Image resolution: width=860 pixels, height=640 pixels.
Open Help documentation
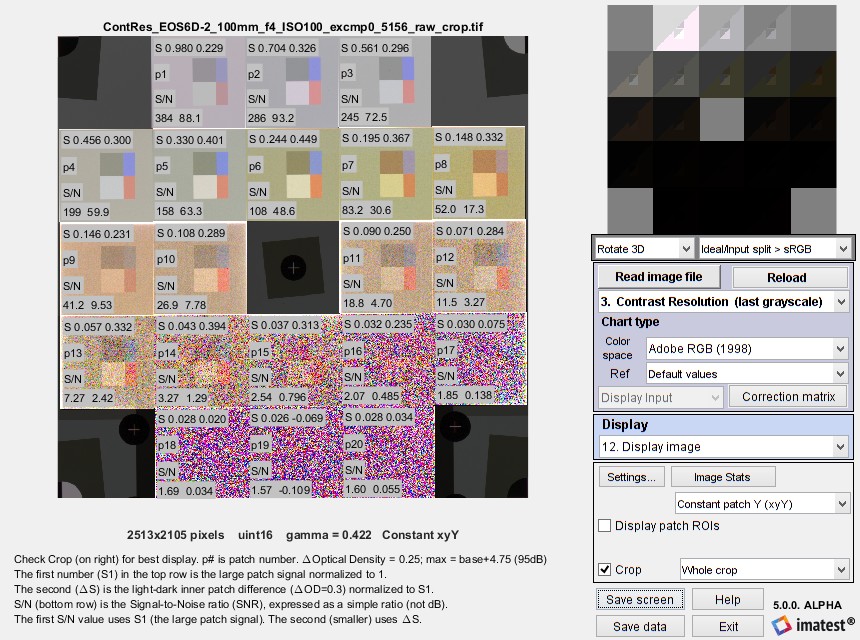point(728,598)
